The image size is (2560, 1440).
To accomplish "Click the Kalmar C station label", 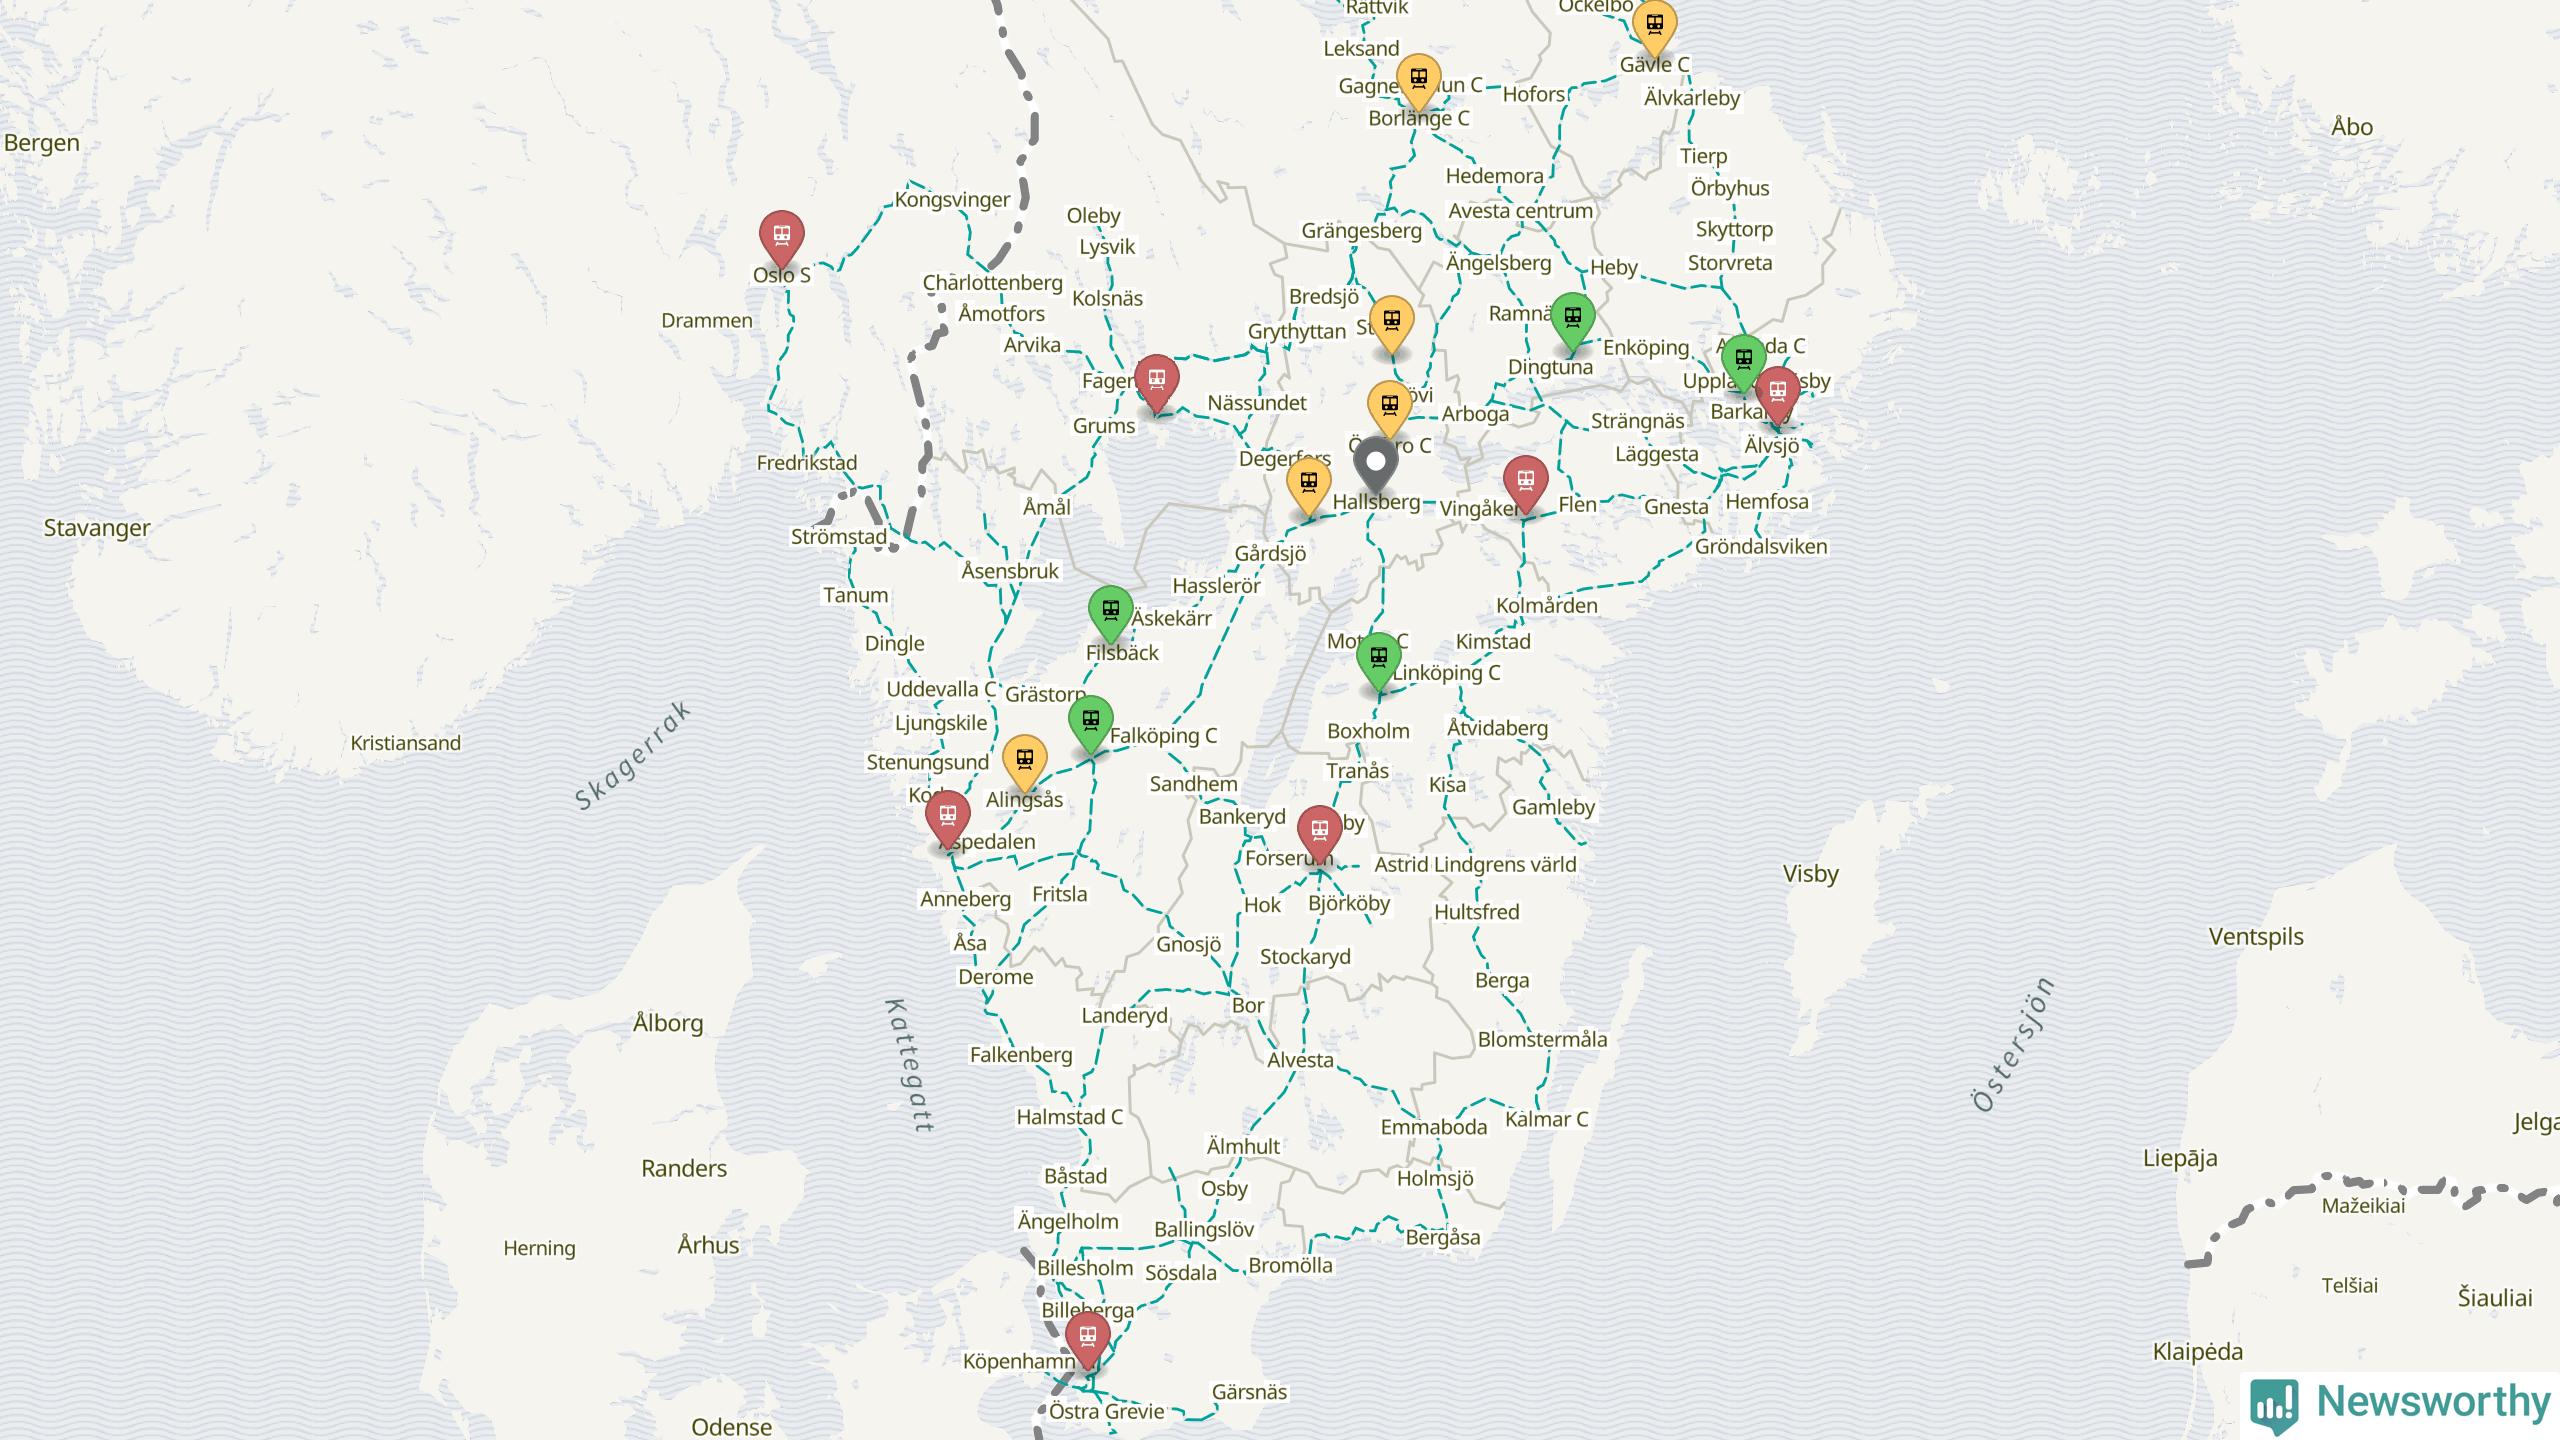I will coord(1546,1119).
